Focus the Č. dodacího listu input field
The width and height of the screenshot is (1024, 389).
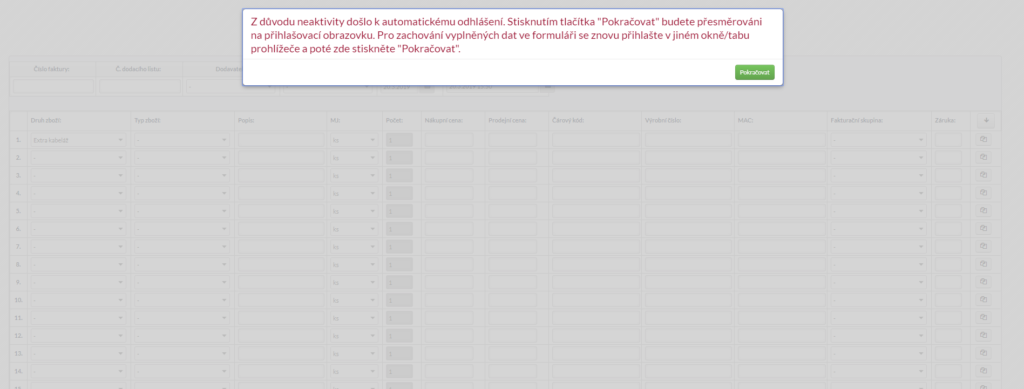140,86
